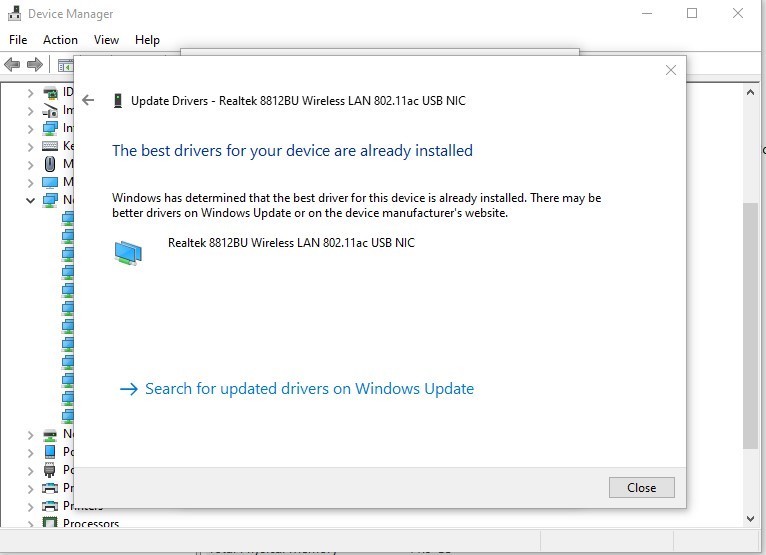Expand the IDE controllers tree node

point(30,93)
